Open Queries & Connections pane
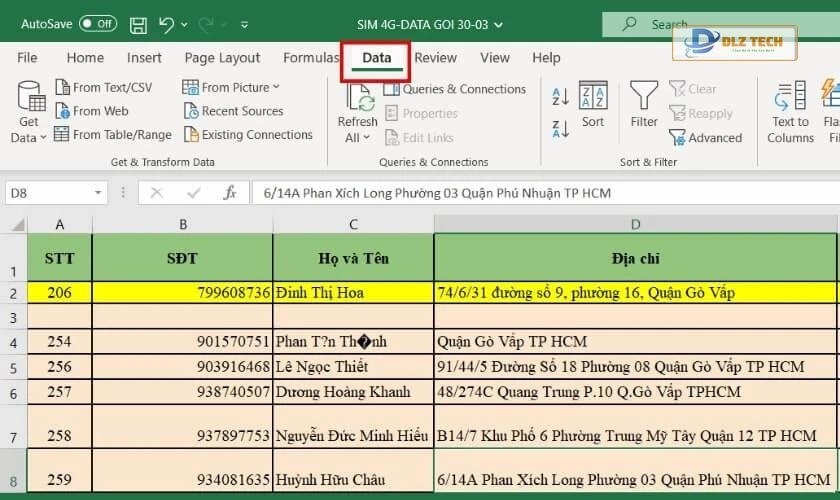The image size is (840, 500). (x=455, y=89)
